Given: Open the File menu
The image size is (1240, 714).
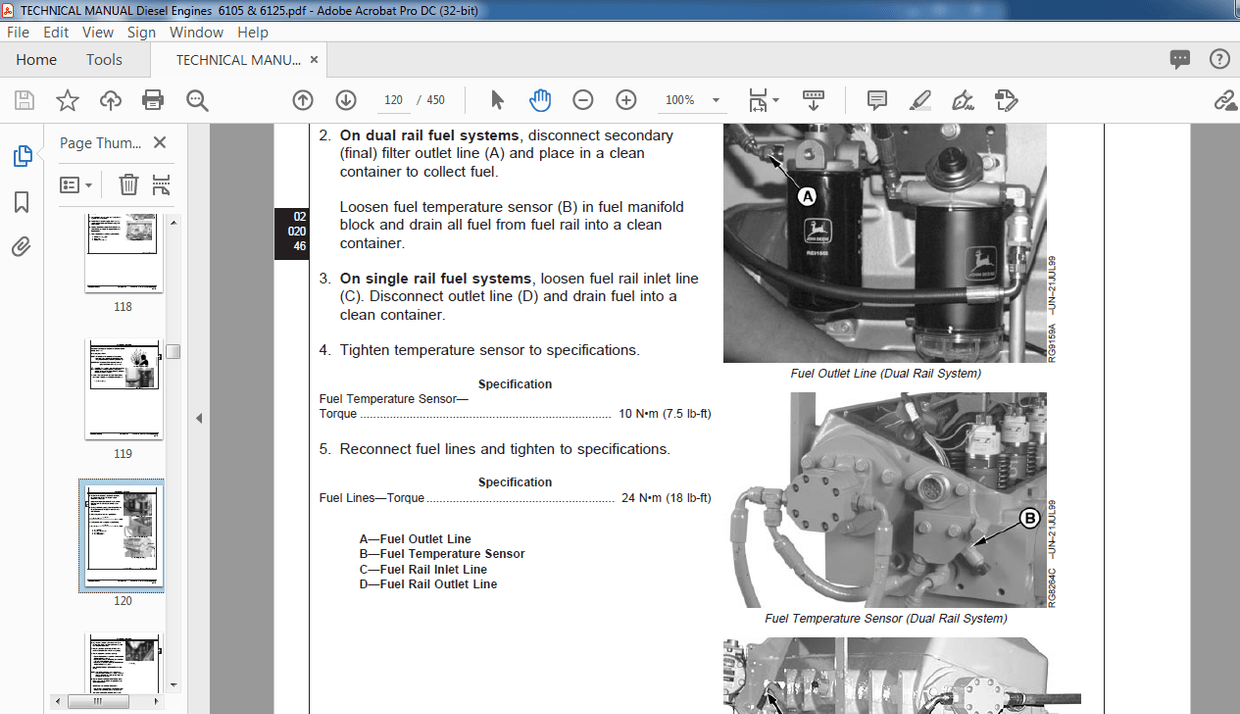Looking at the screenshot, I should (x=18, y=32).
